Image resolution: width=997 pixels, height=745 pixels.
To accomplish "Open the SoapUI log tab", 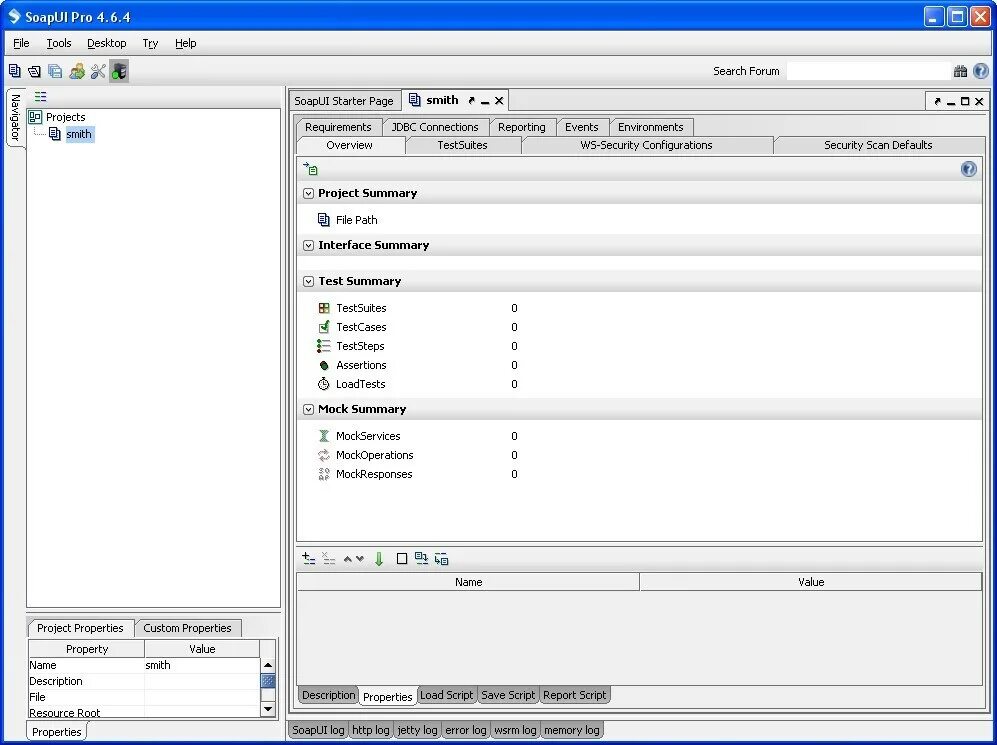I will click(x=318, y=730).
